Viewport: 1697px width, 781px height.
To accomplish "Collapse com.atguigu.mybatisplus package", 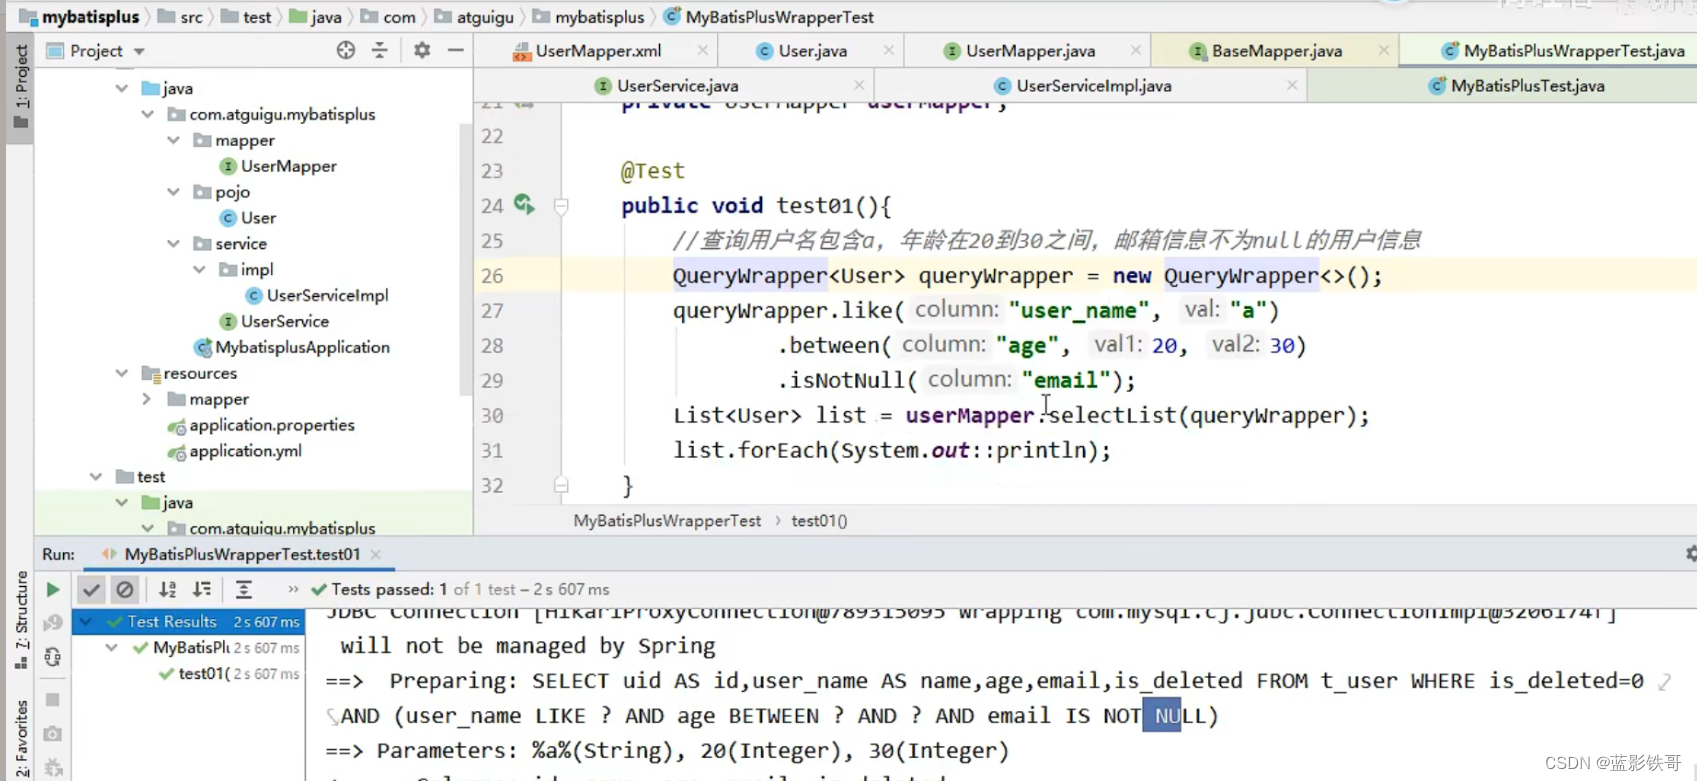I will coord(148,114).
